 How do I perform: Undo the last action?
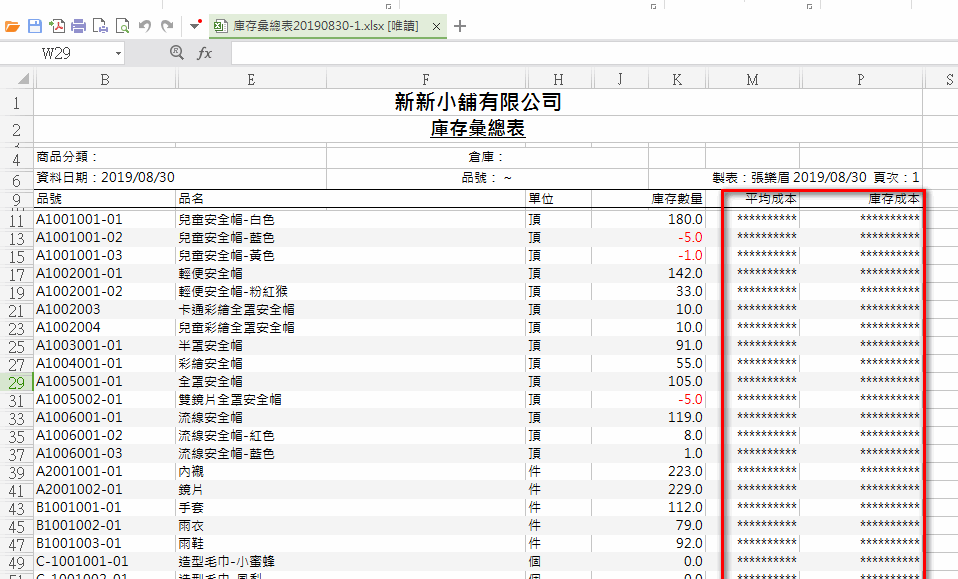coord(145,26)
